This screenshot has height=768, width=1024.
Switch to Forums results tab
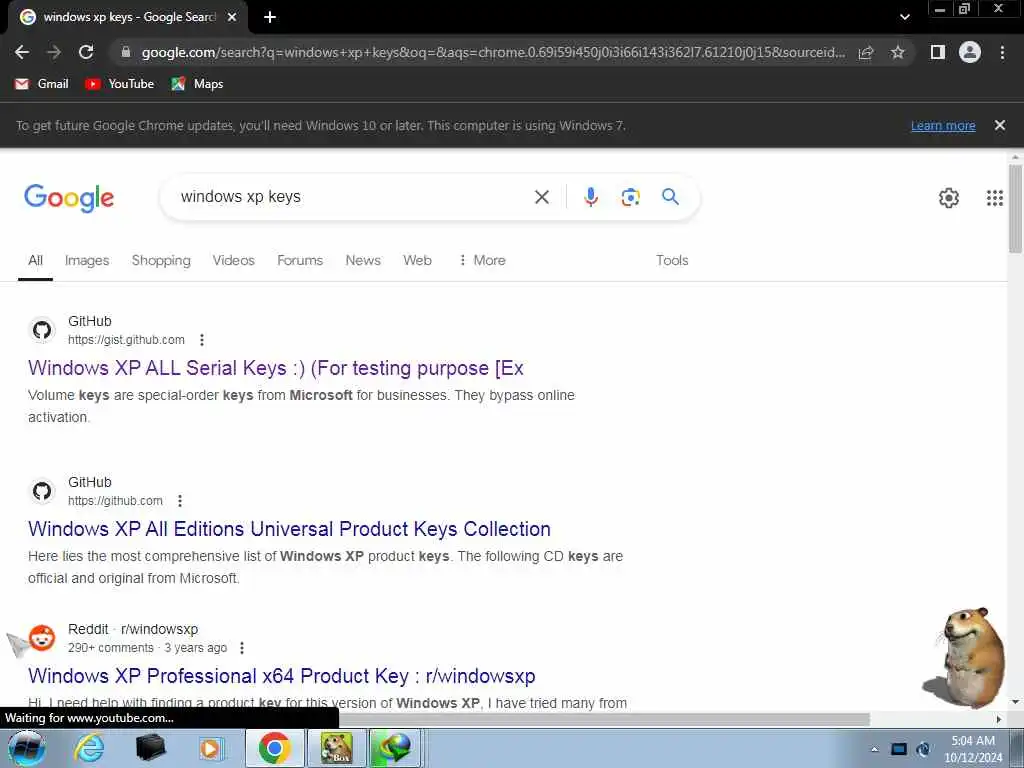[x=300, y=260]
